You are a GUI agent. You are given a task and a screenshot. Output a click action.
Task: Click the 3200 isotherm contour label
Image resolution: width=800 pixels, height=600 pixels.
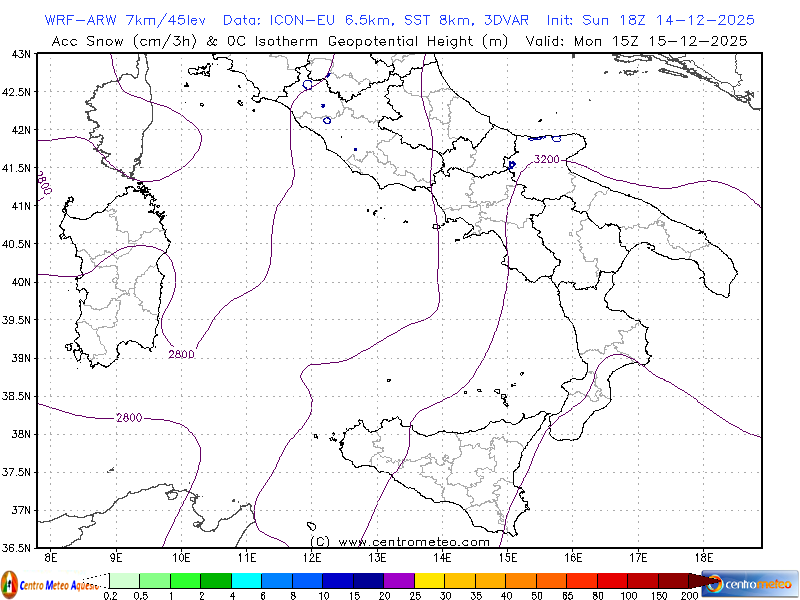546,160
